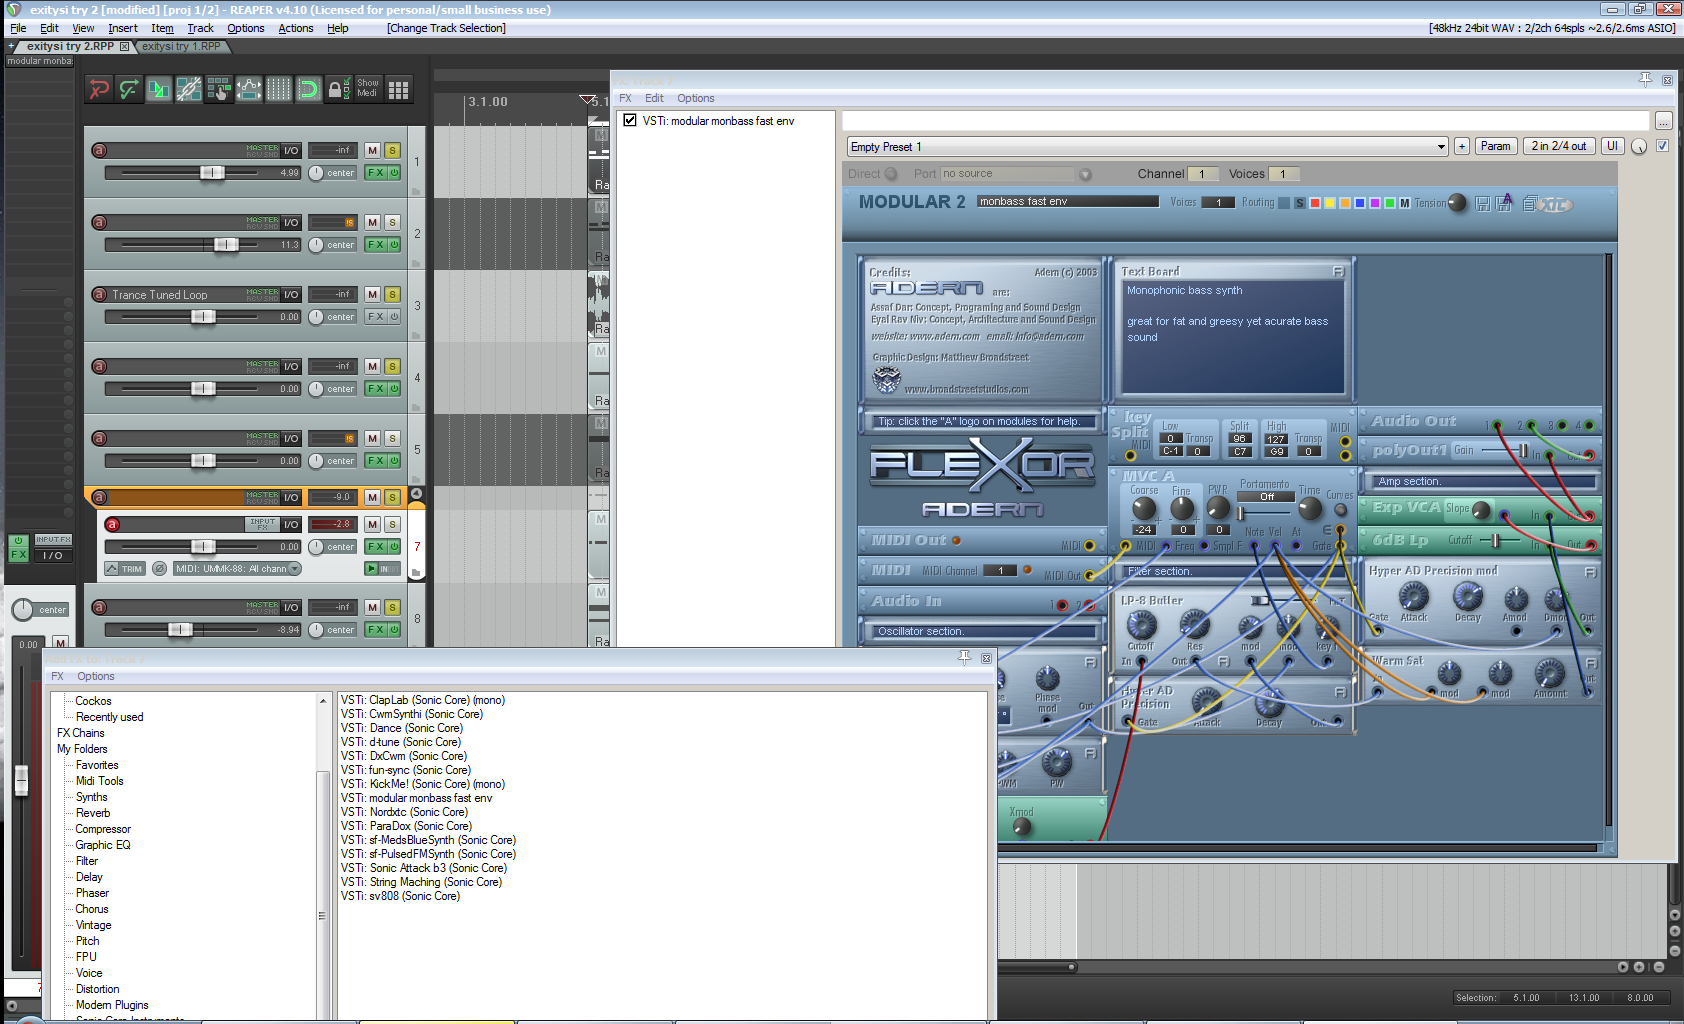Screen dimensions: 1684x1024
Task: Mute the Trance Tuned Loop track
Action: click(x=372, y=294)
